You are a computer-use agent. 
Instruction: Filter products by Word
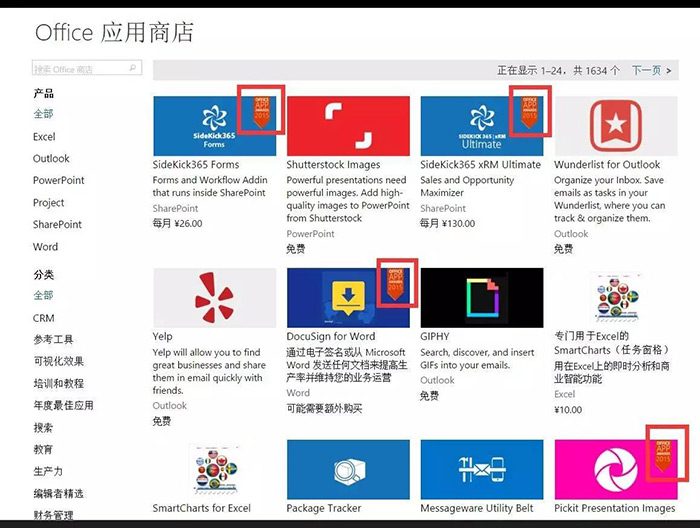(45, 246)
